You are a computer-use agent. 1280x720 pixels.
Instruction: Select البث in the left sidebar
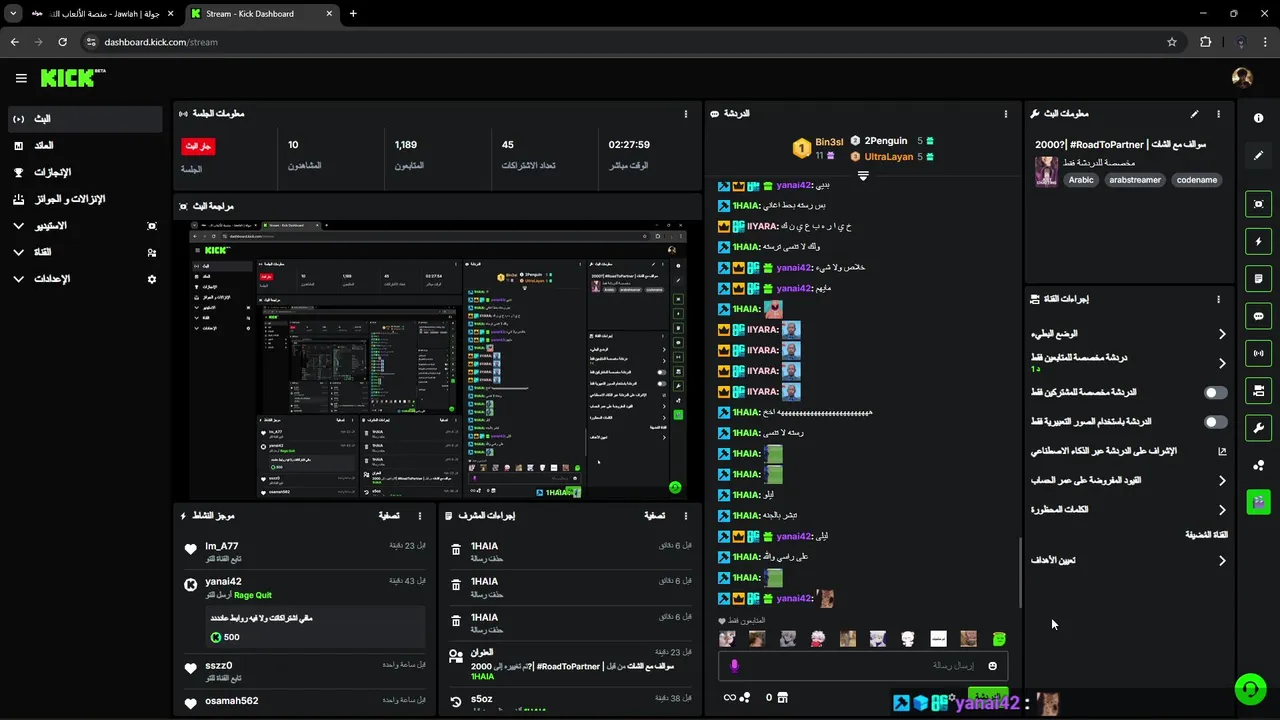pyautogui.click(x=85, y=119)
